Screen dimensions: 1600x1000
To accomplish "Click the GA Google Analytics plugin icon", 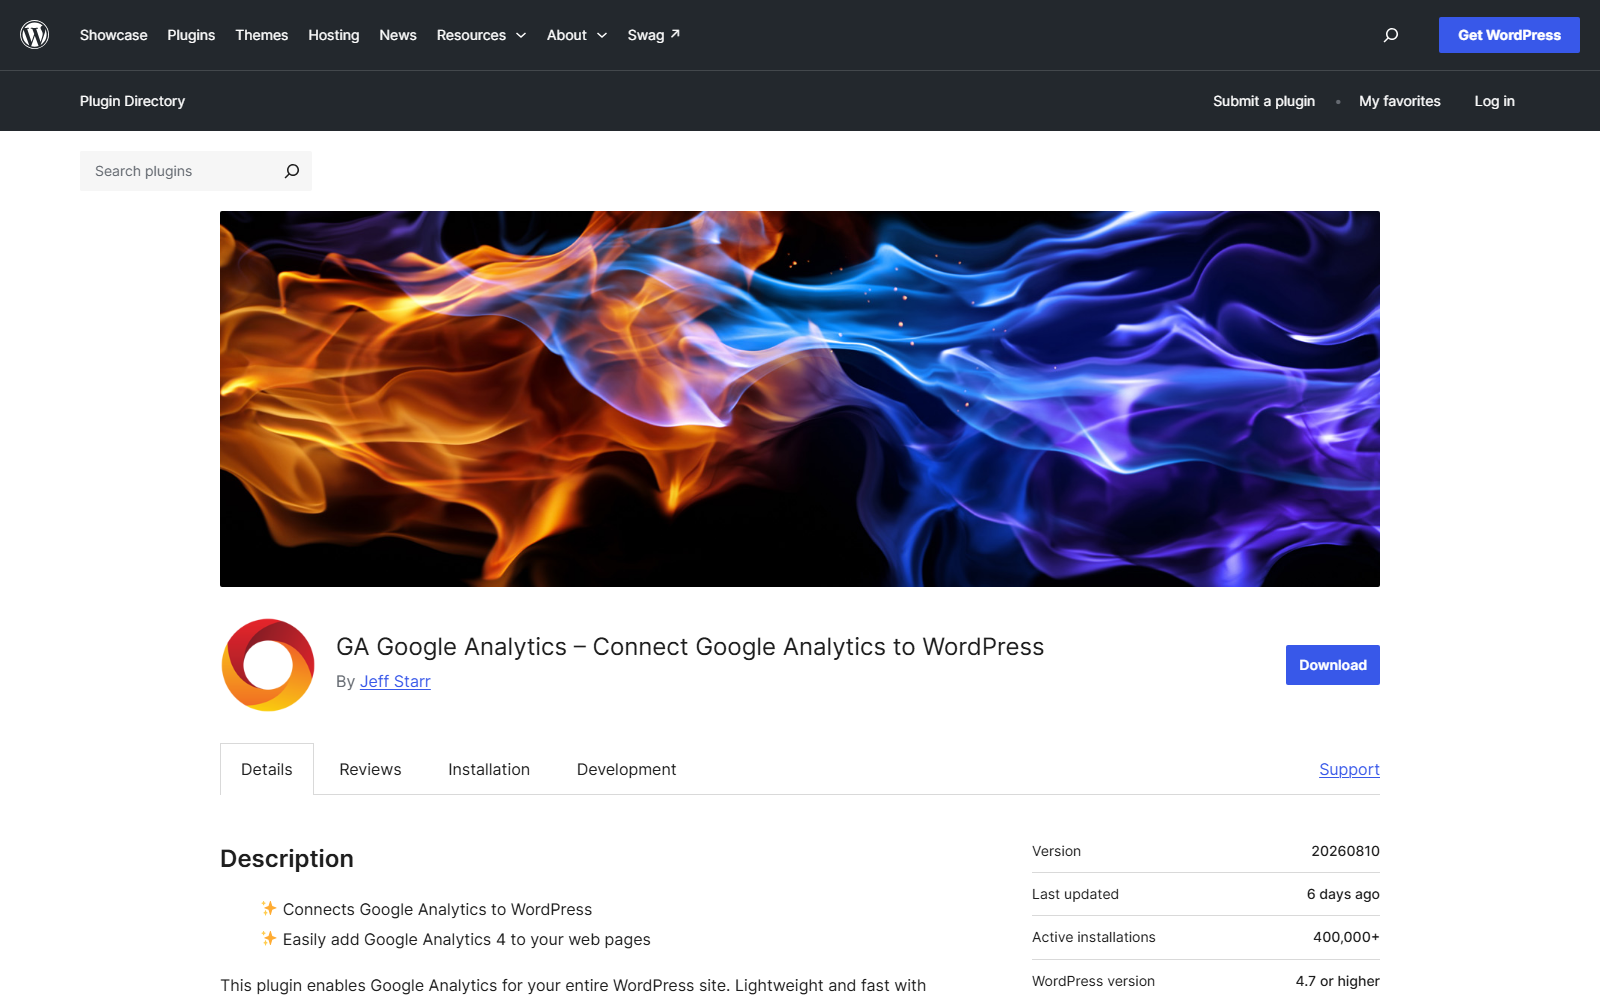I will tap(268, 665).
